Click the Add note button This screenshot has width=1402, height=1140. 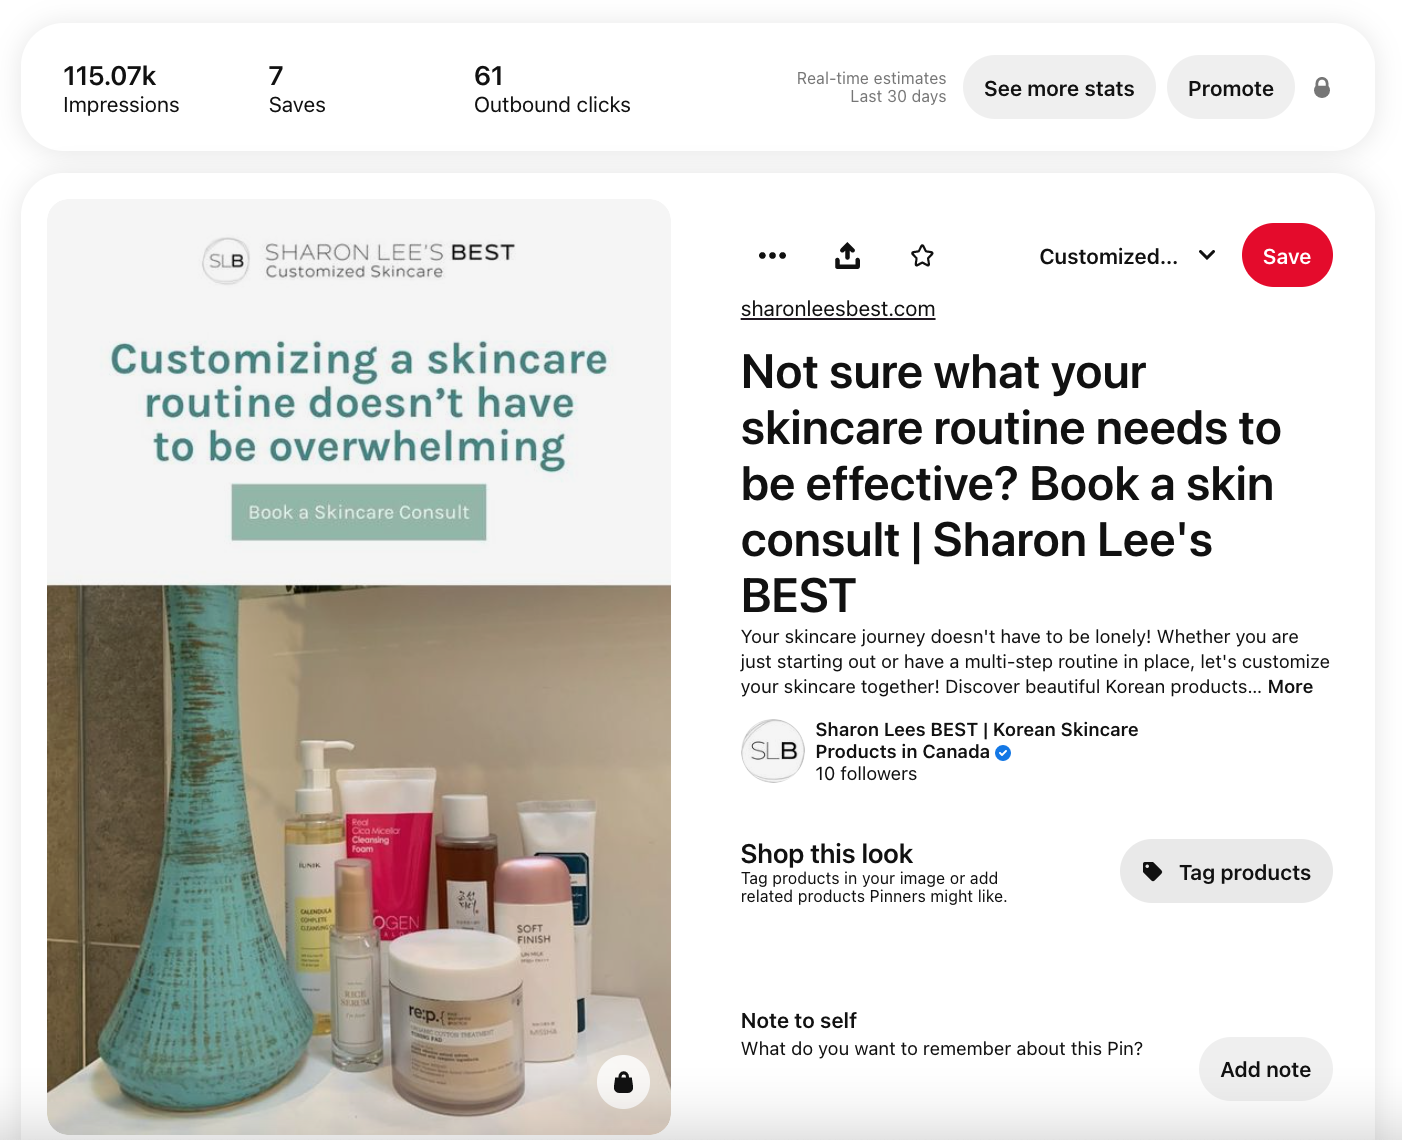(x=1266, y=1069)
